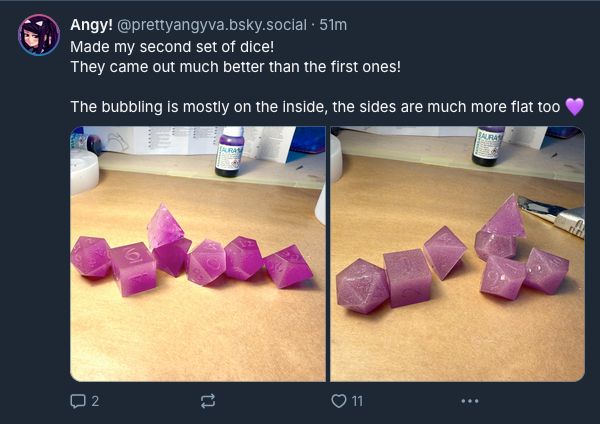Open the display name "Angy!" profile link
Viewport: 600px width, 424px height.
(92, 24)
